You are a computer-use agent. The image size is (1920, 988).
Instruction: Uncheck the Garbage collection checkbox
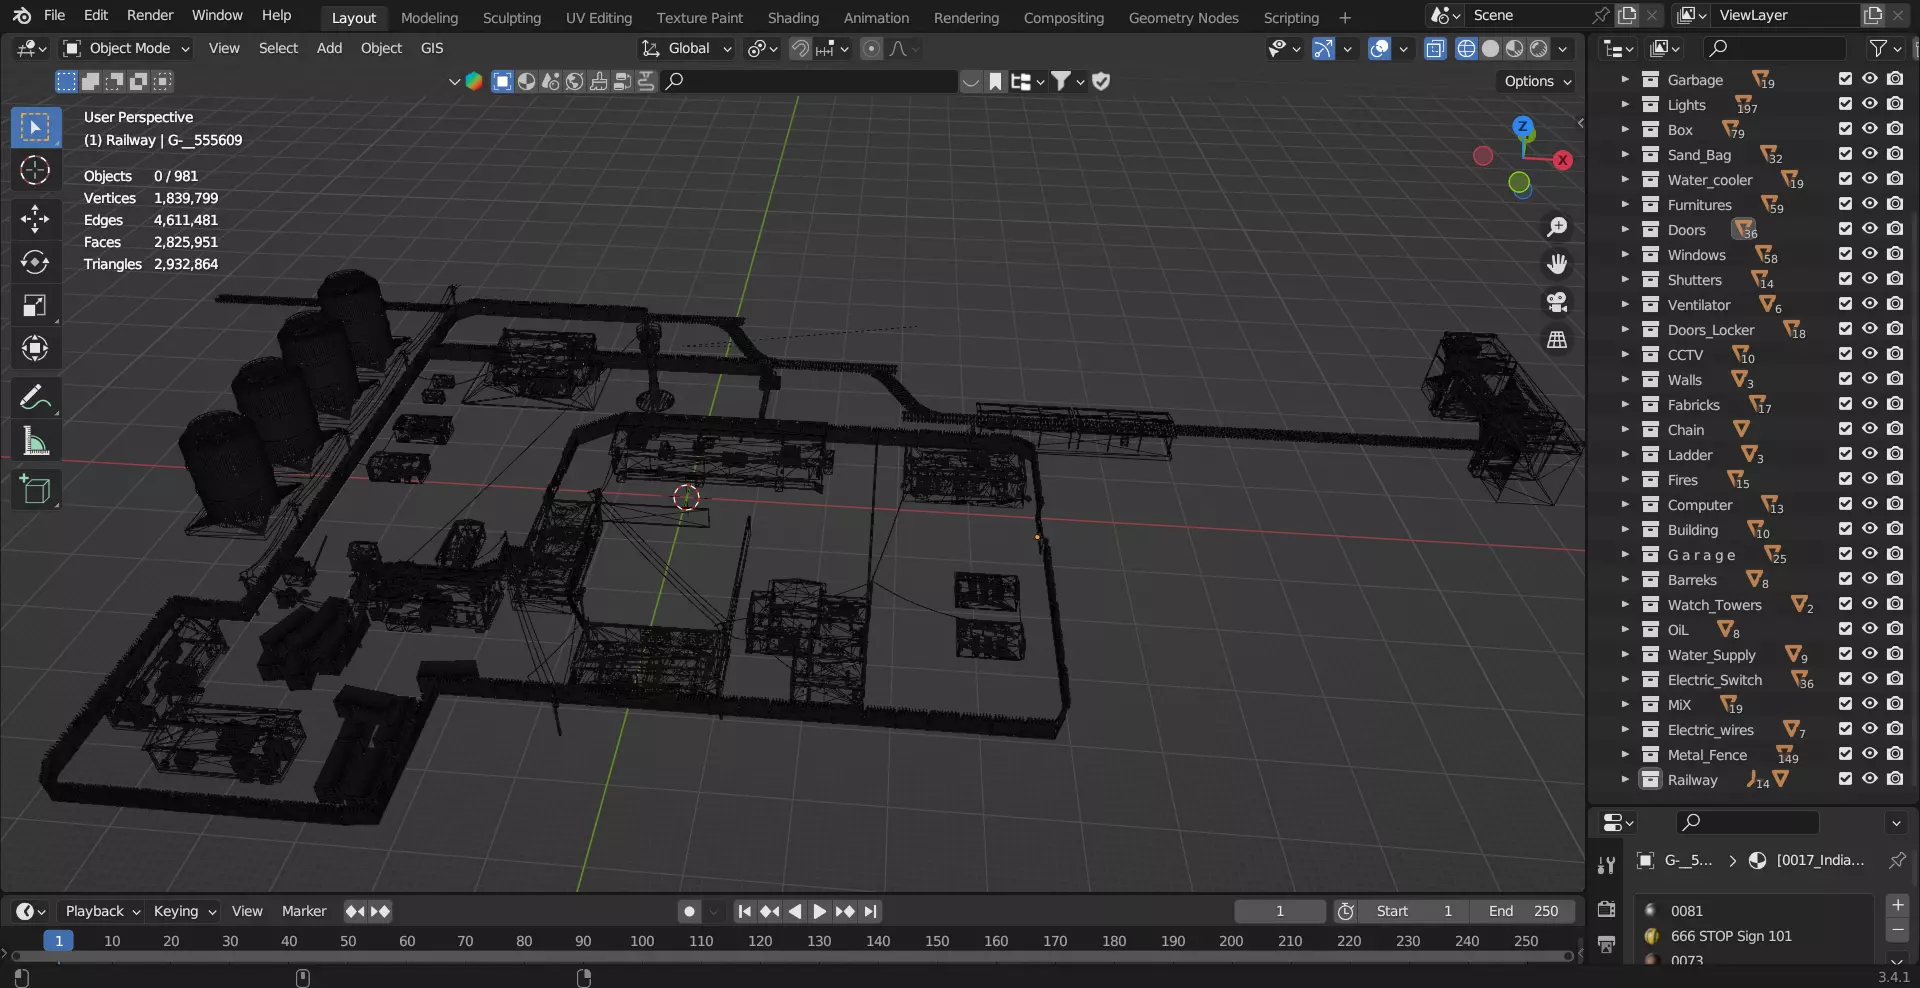point(1845,79)
